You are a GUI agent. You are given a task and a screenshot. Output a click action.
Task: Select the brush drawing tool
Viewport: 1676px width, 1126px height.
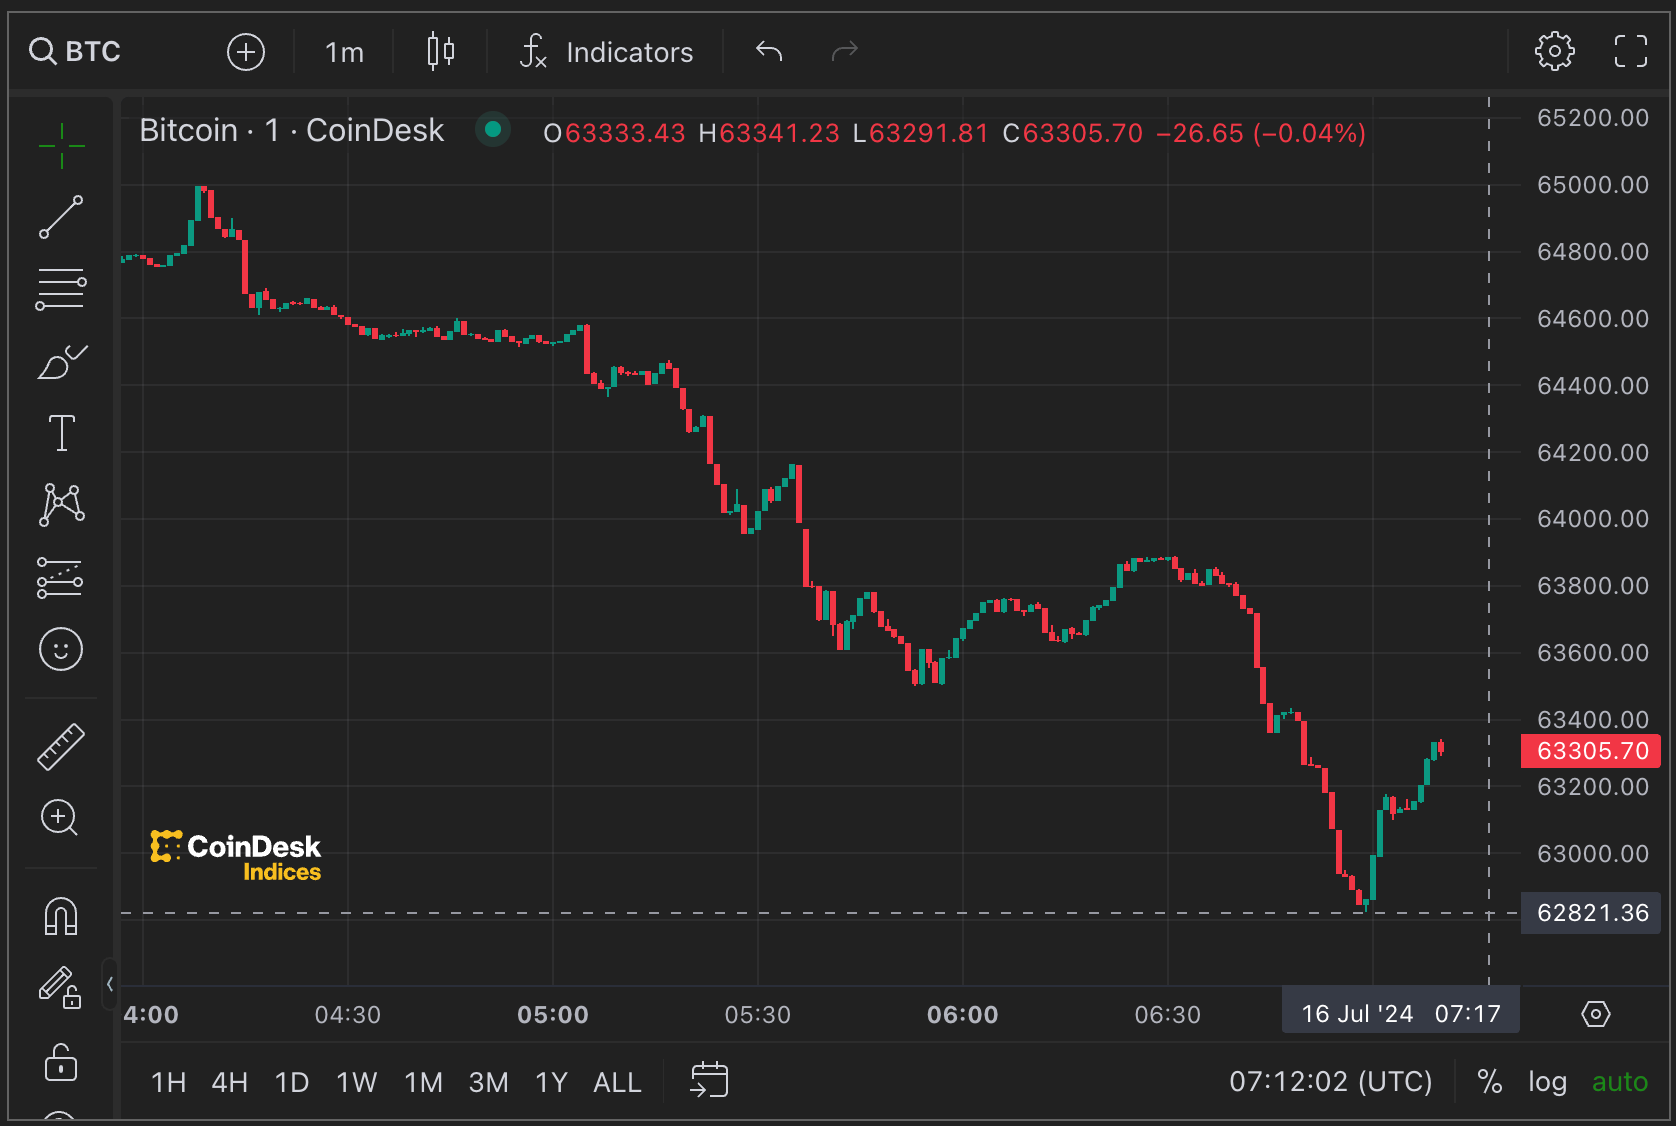point(61,361)
